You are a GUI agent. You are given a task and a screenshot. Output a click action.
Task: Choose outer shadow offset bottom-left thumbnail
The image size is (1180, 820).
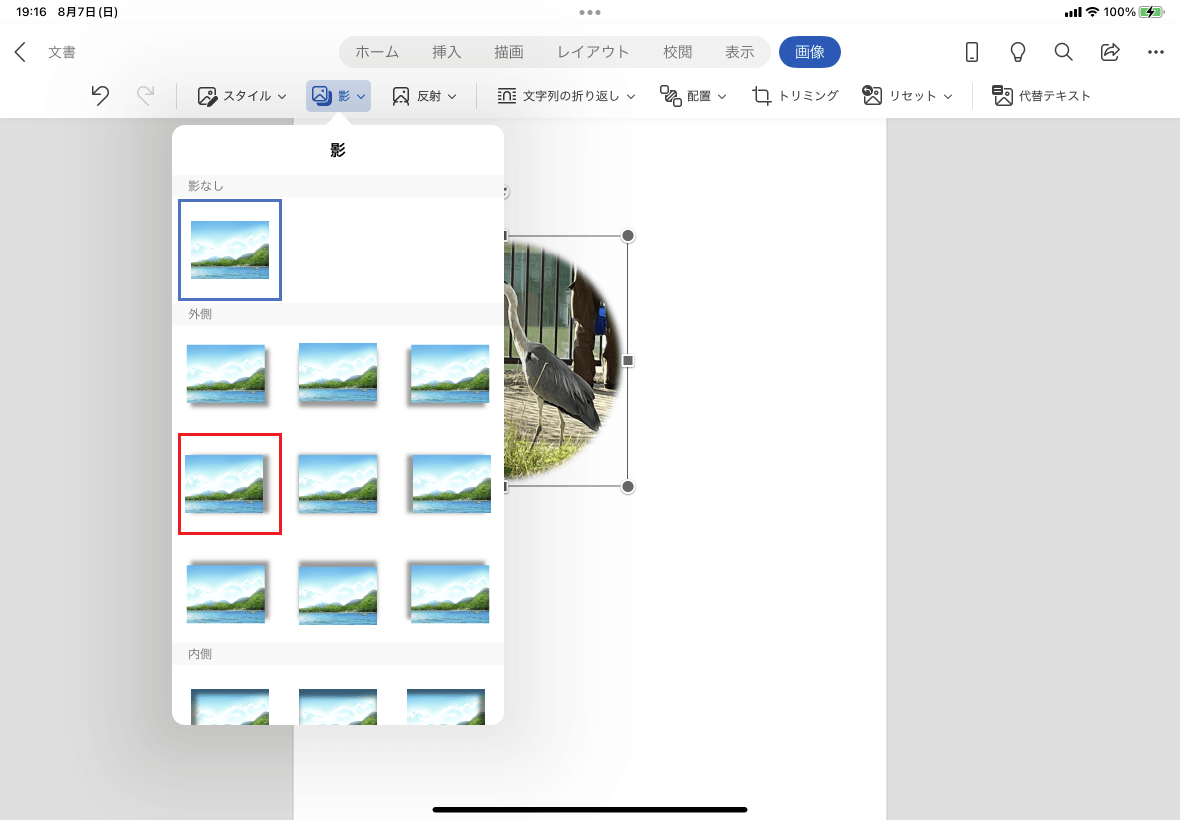coord(449,374)
